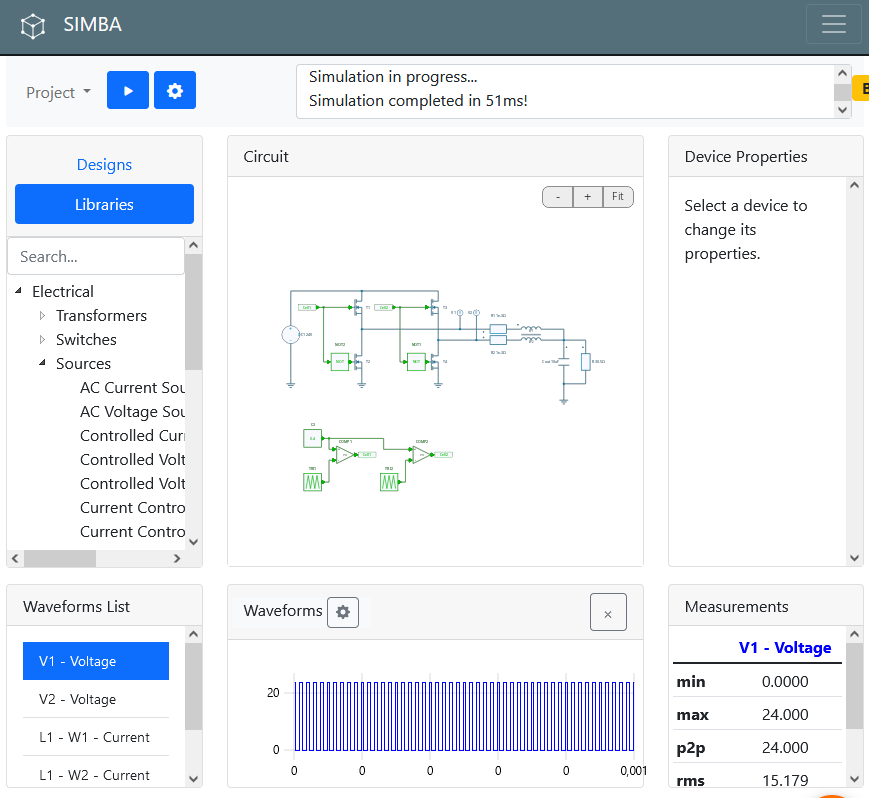Select comparator COMP1

(345, 455)
